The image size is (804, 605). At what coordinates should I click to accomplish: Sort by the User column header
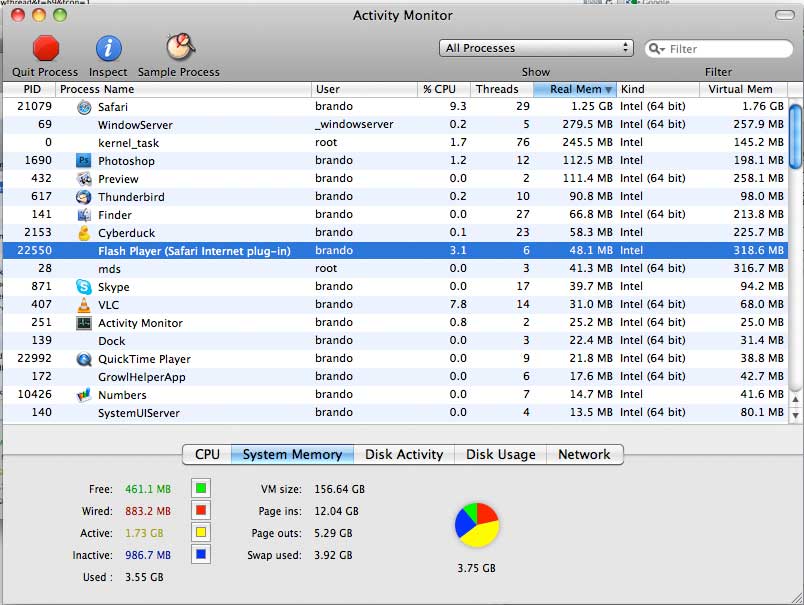click(x=364, y=89)
